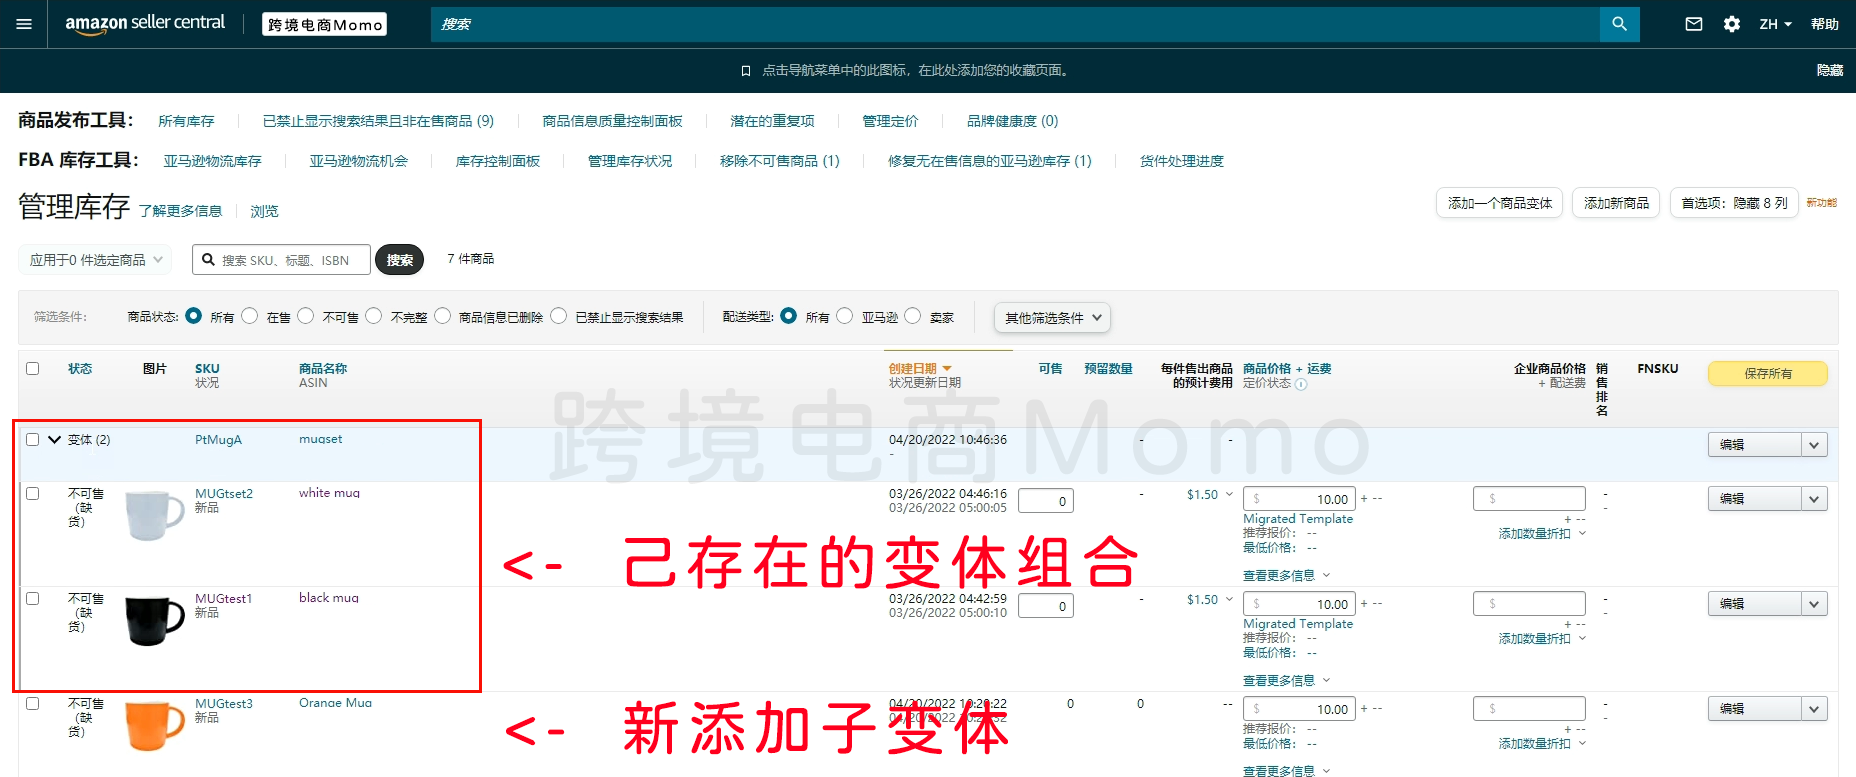
Task: Expand 添加数量折扣 for white mug row
Action: [1542, 534]
